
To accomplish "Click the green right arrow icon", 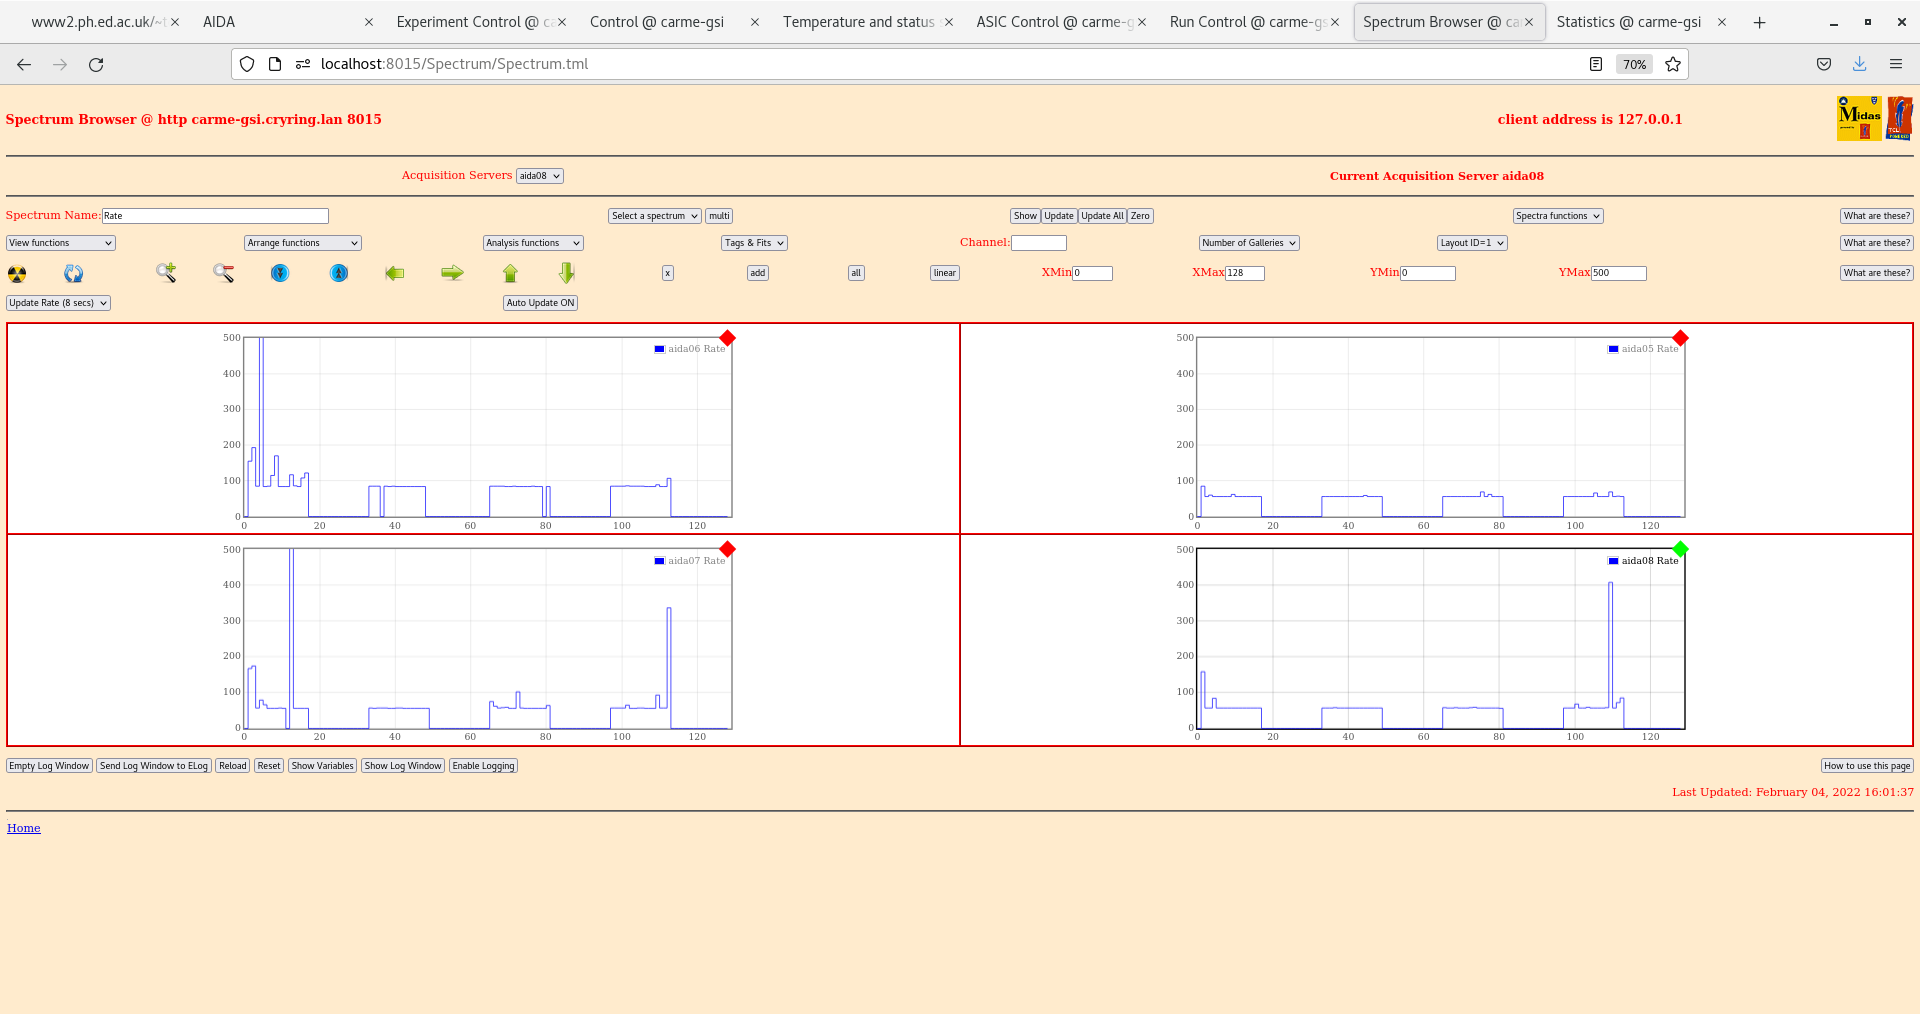I will point(452,273).
